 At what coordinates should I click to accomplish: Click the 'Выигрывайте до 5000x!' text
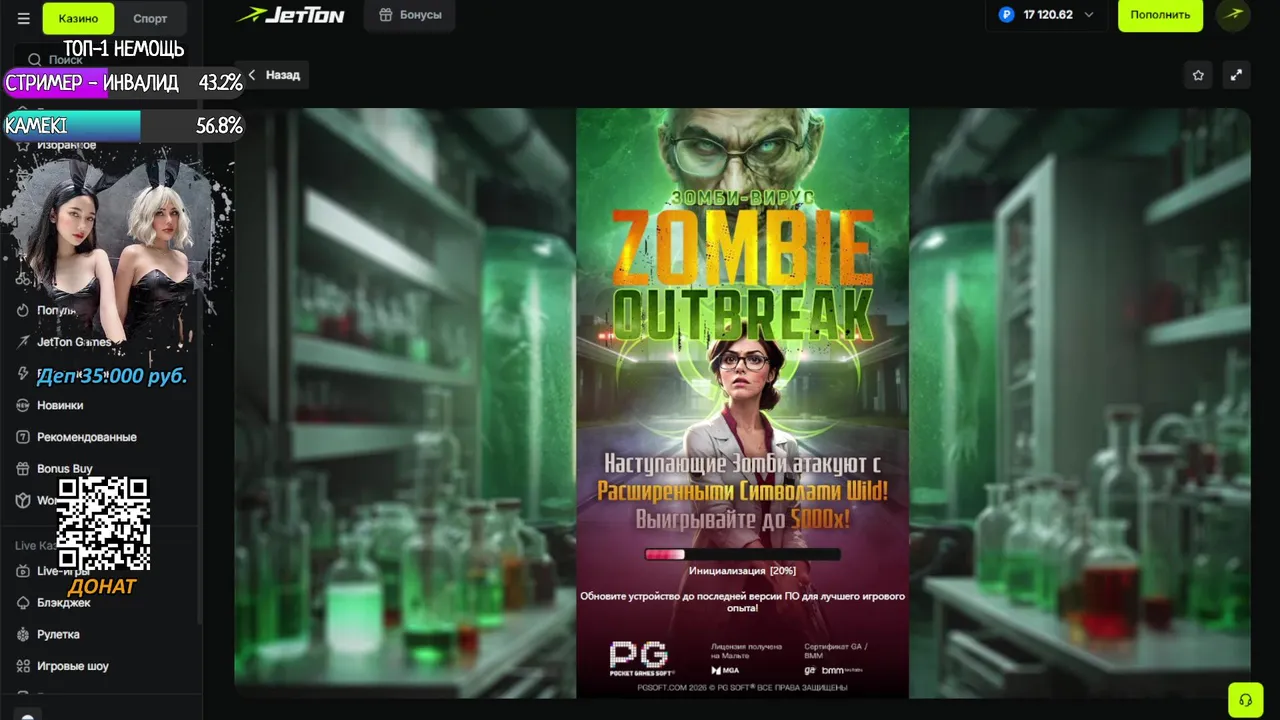742,519
